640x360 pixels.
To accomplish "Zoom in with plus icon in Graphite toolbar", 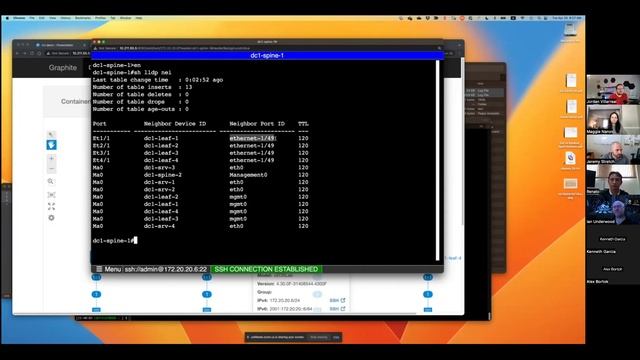I will tap(51, 158).
